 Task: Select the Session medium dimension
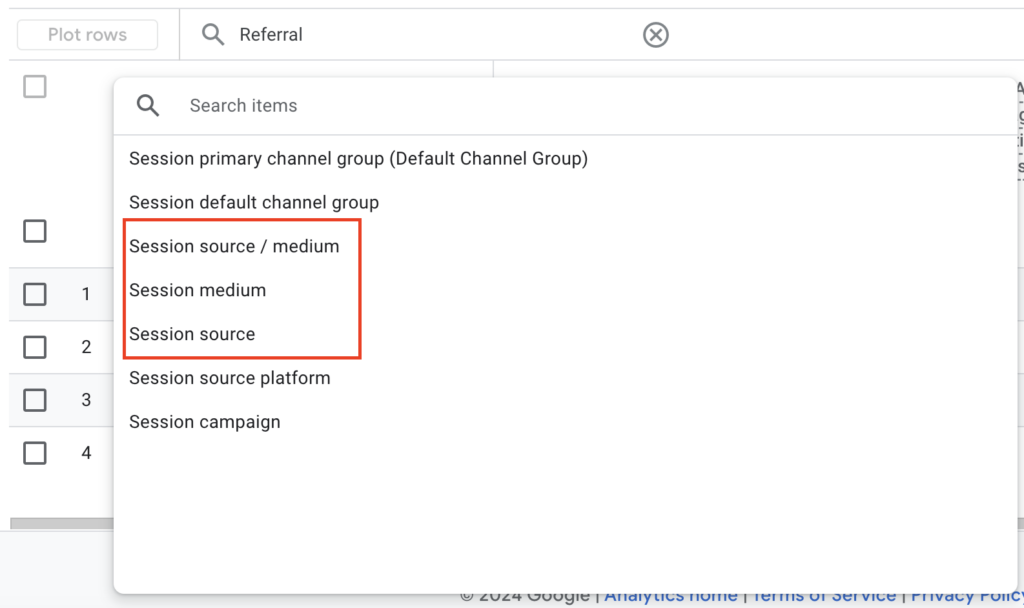pos(197,290)
